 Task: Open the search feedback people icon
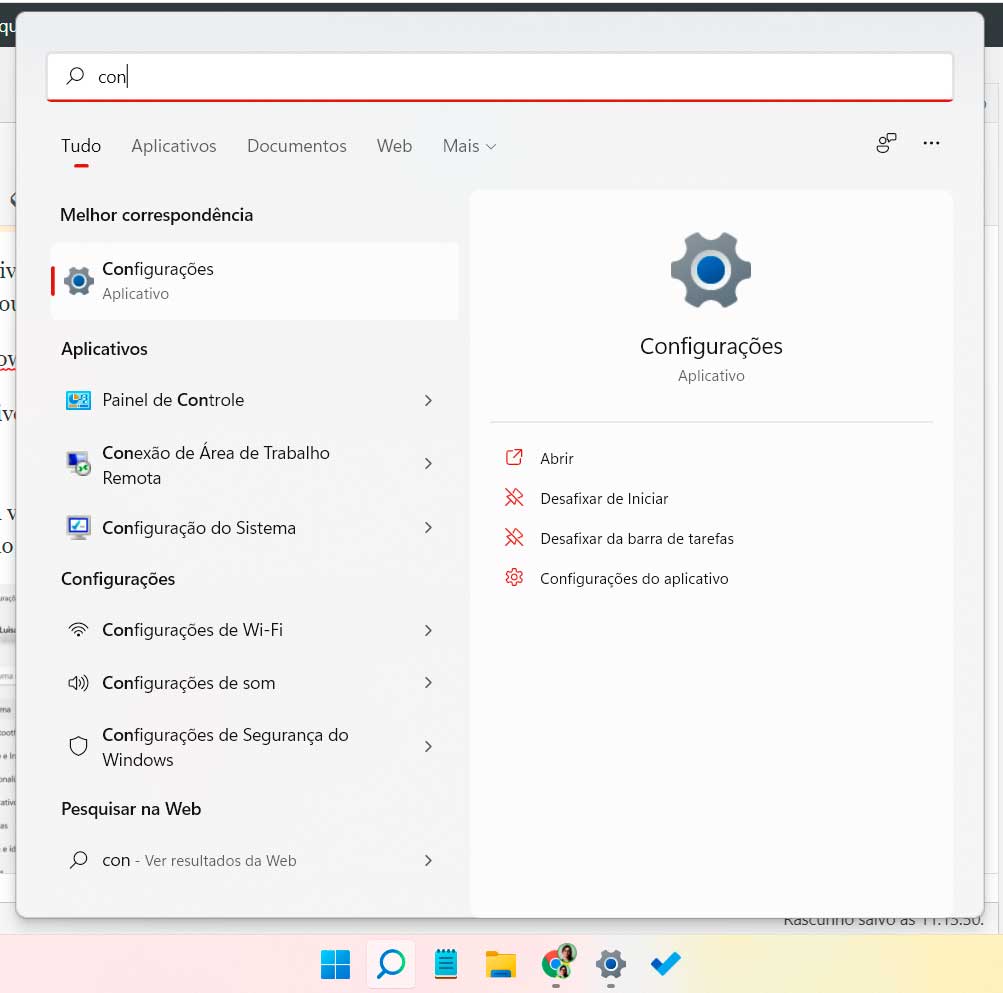(886, 144)
